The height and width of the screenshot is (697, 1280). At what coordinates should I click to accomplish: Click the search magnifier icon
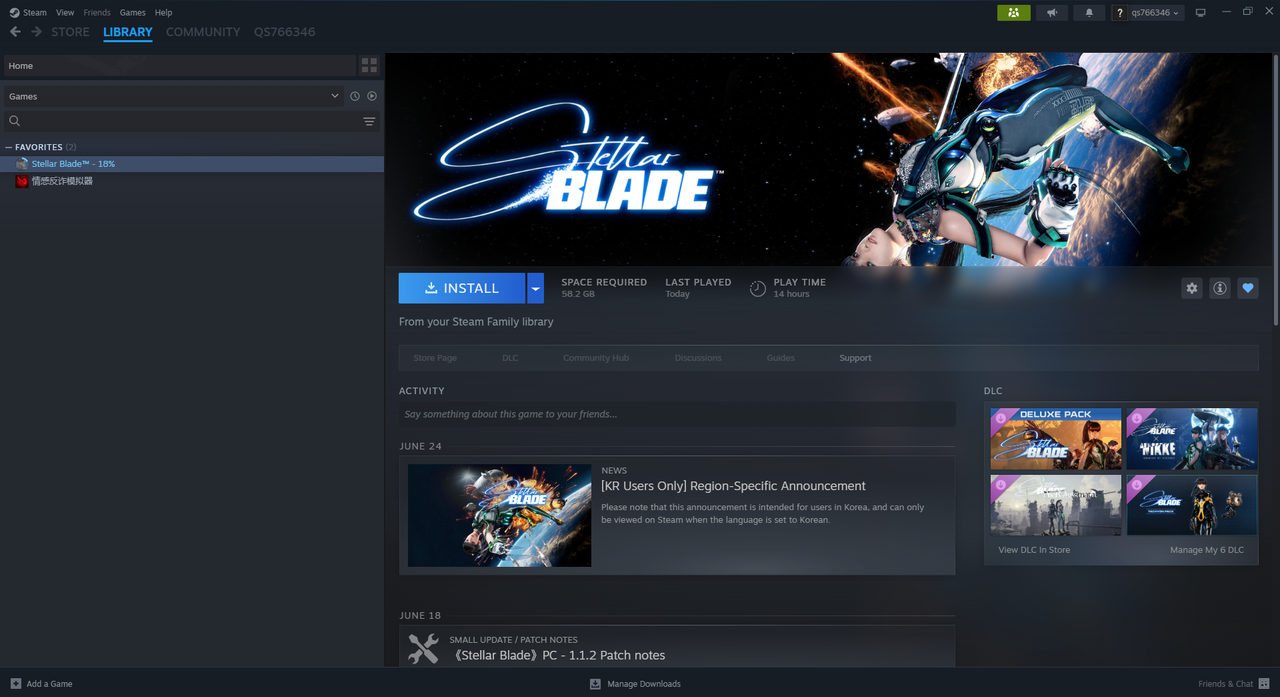[15, 121]
